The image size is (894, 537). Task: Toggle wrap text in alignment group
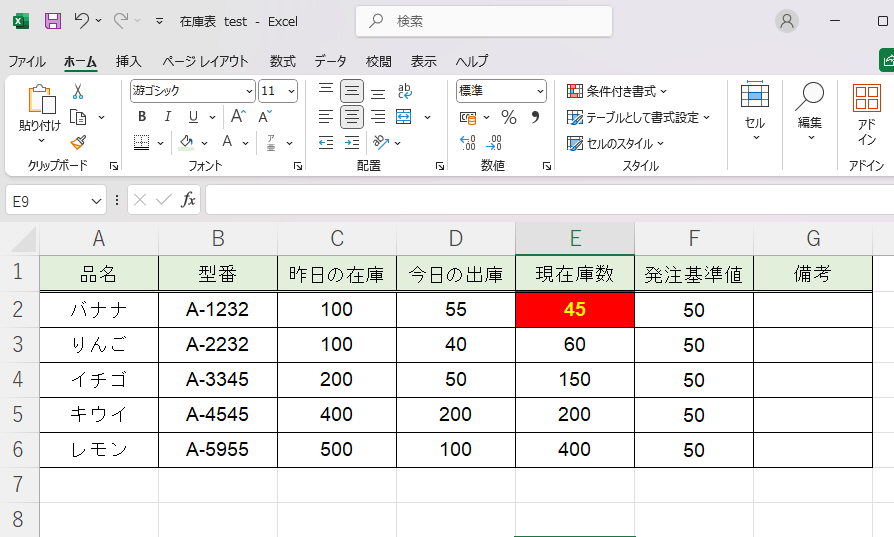(x=404, y=91)
